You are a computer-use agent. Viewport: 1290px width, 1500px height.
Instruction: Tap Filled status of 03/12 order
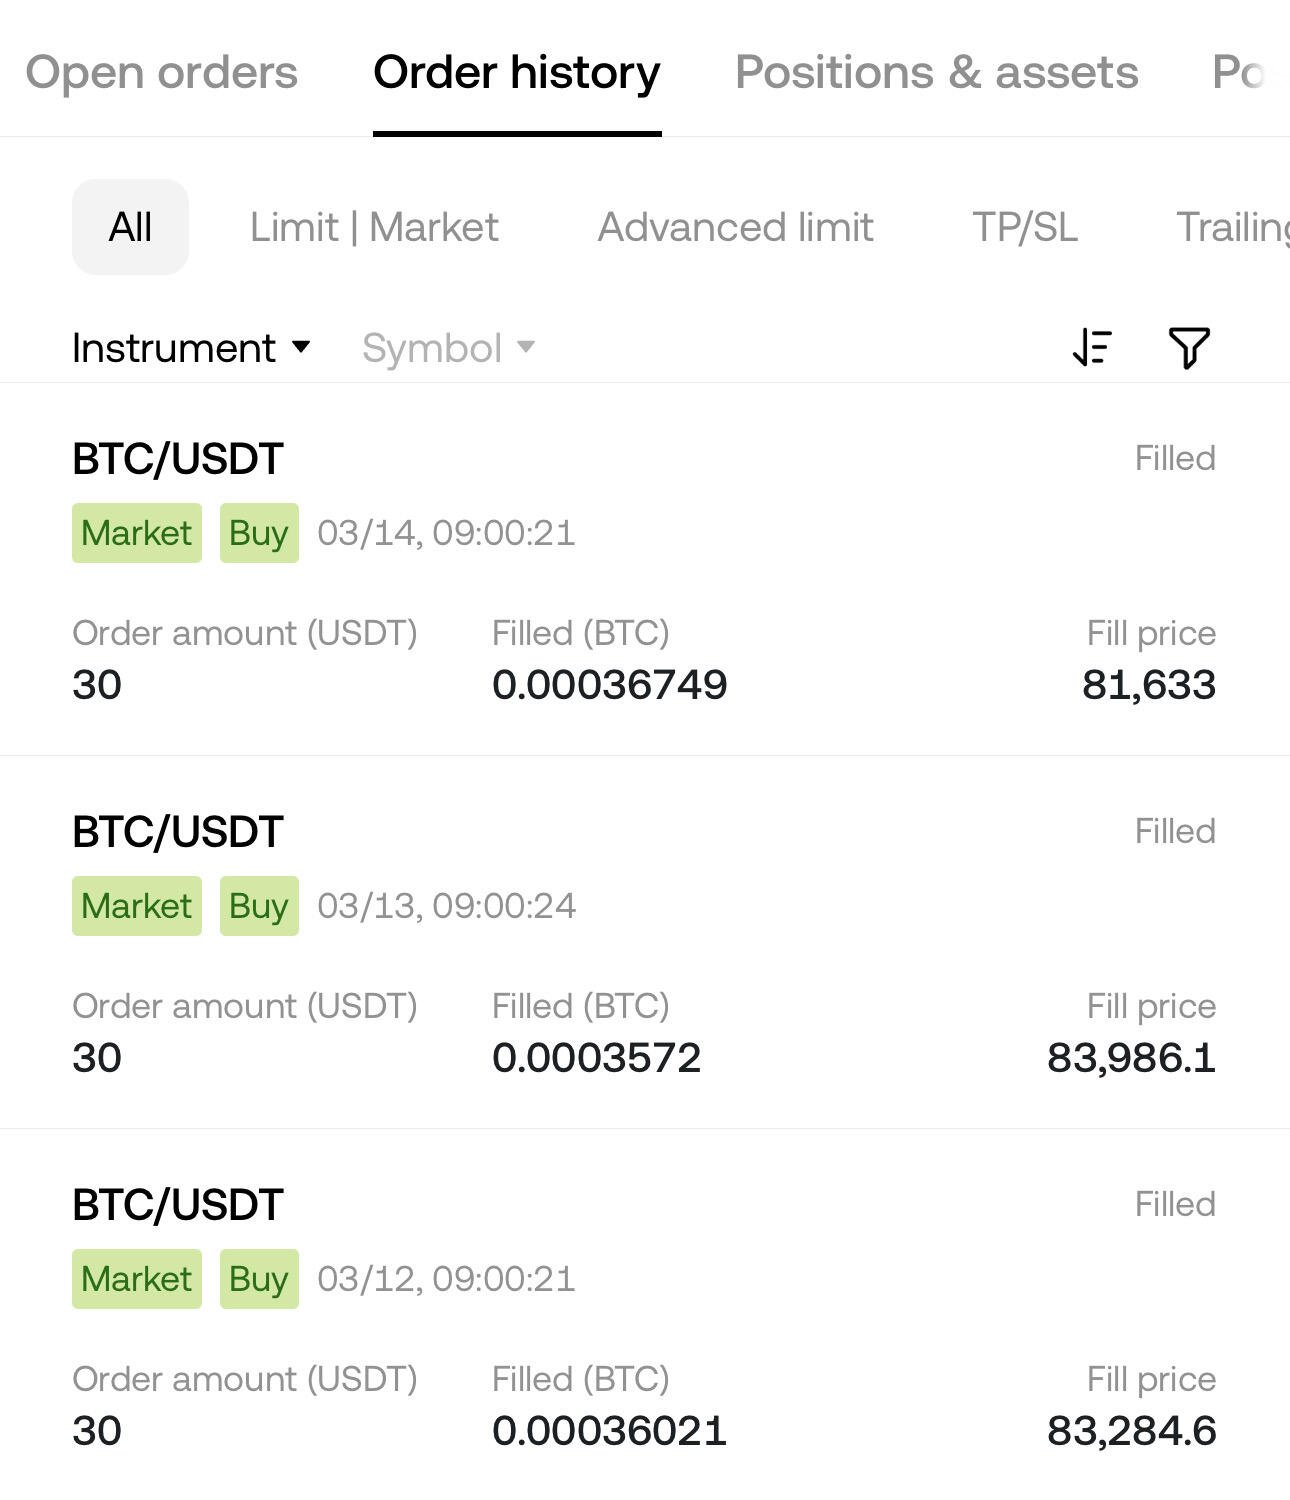(1175, 1204)
